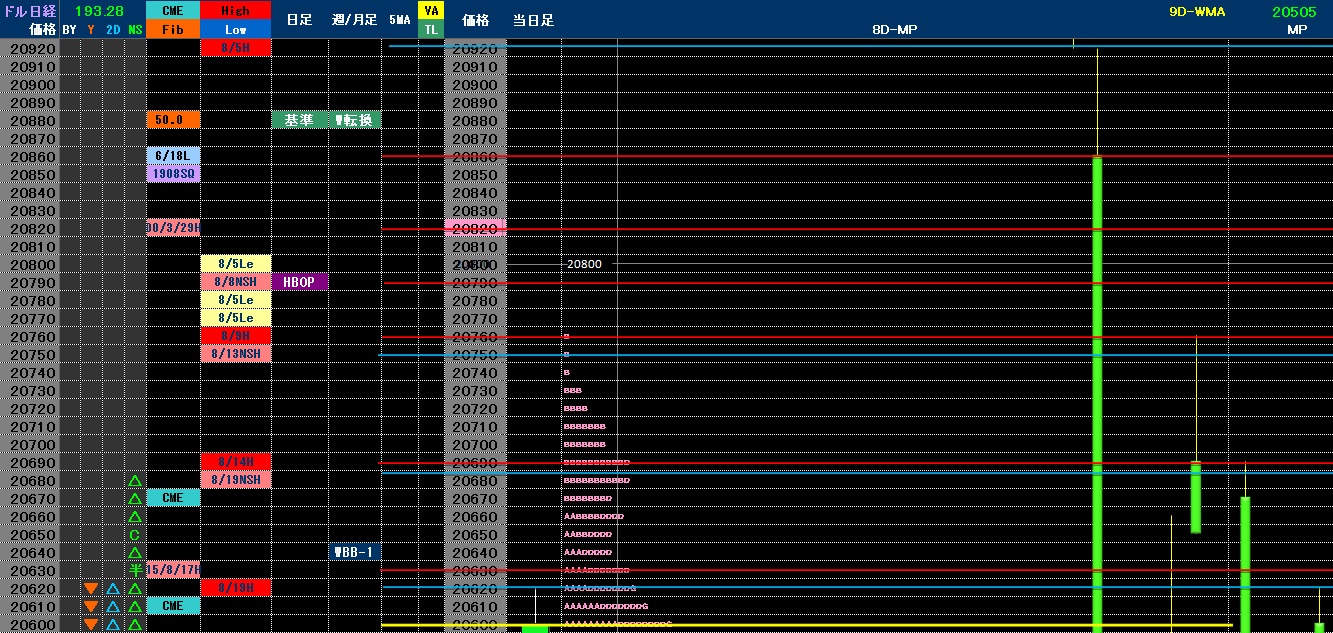Click the cyan CME cell at 20610
The image size is (1333, 633).
click(x=173, y=606)
